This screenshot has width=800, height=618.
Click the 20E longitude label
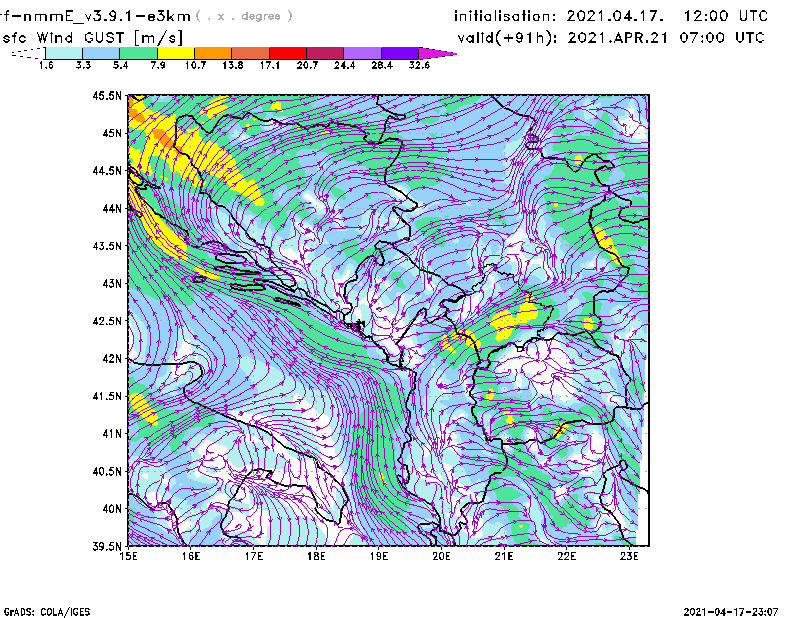point(441,556)
